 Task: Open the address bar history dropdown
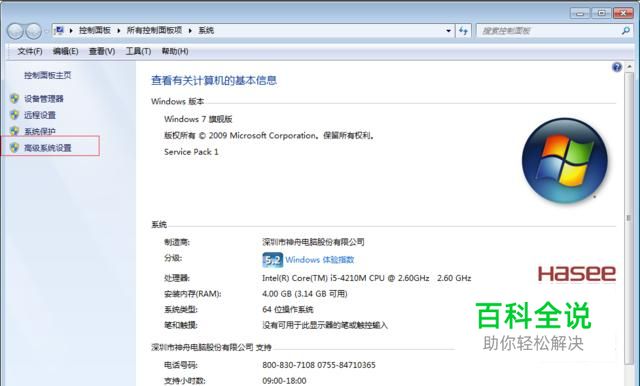coord(449,31)
